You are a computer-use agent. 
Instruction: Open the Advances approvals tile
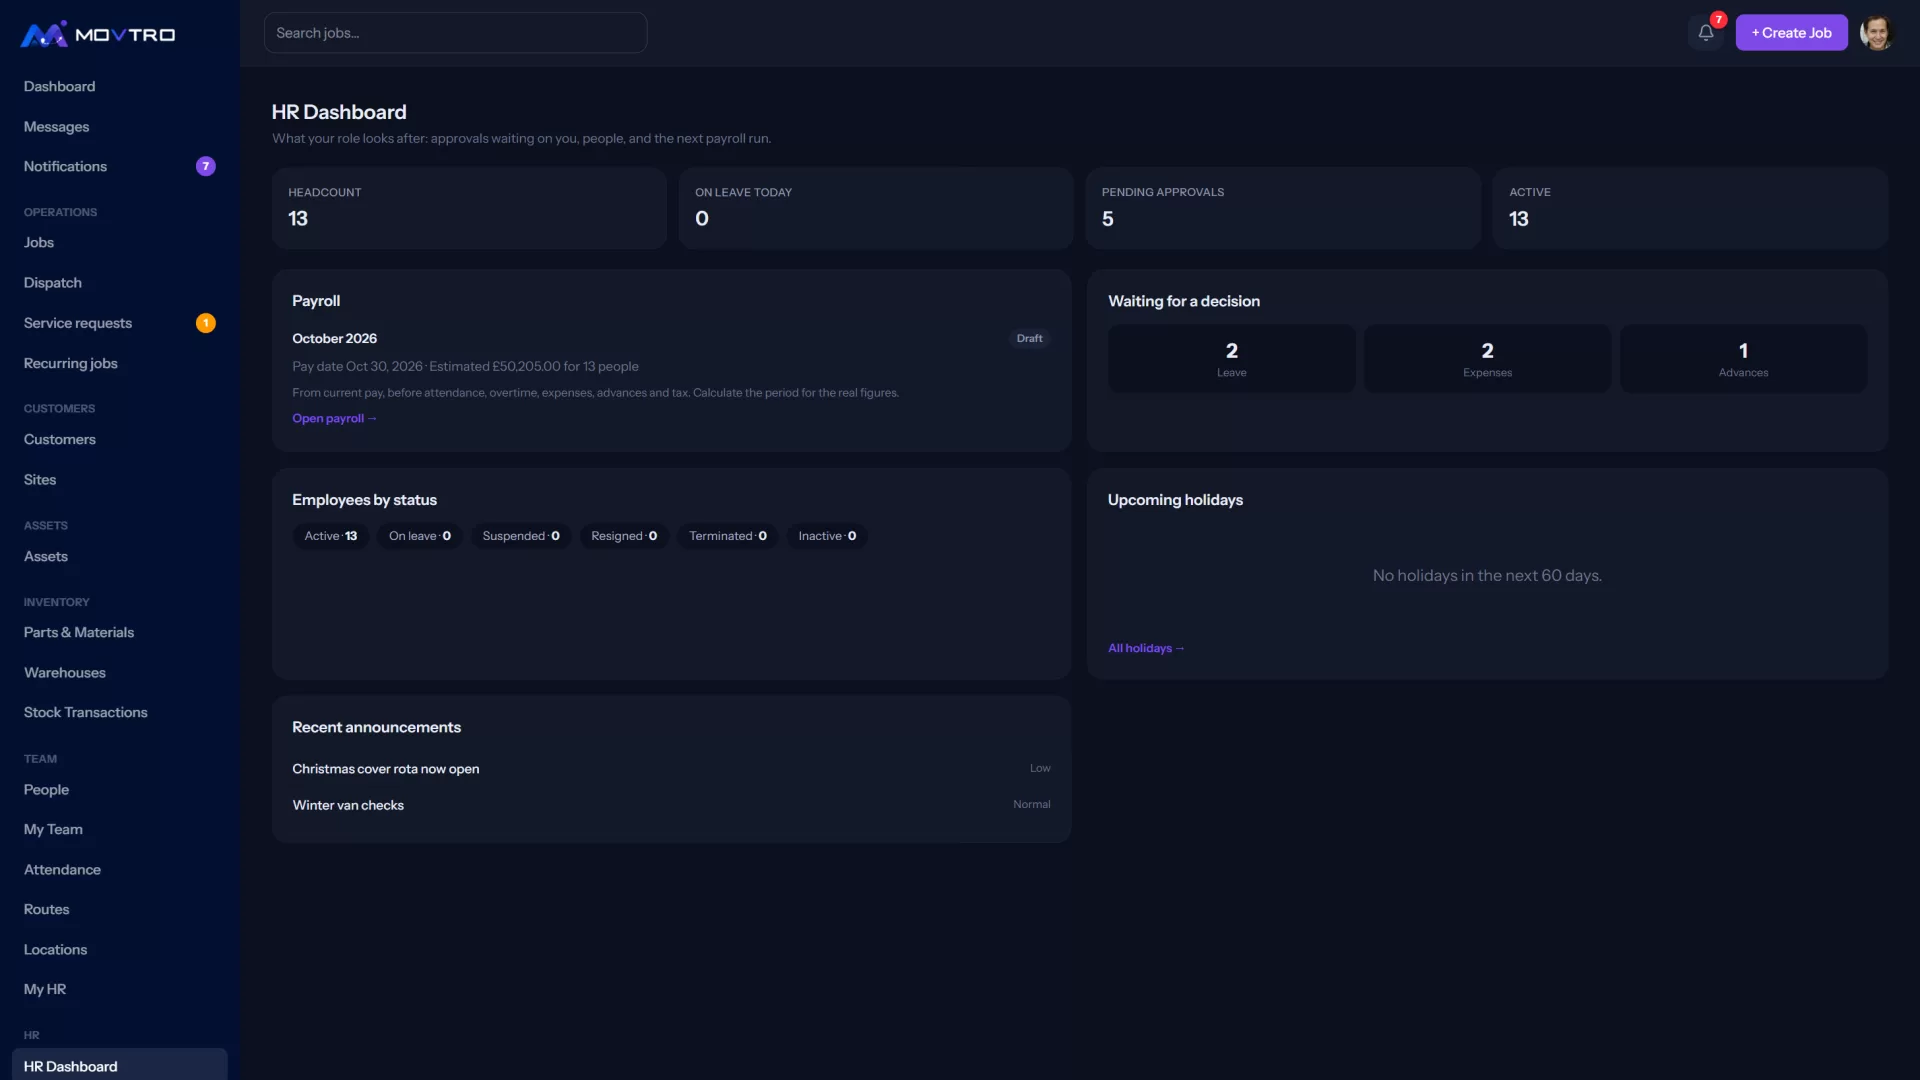[x=1743, y=359]
